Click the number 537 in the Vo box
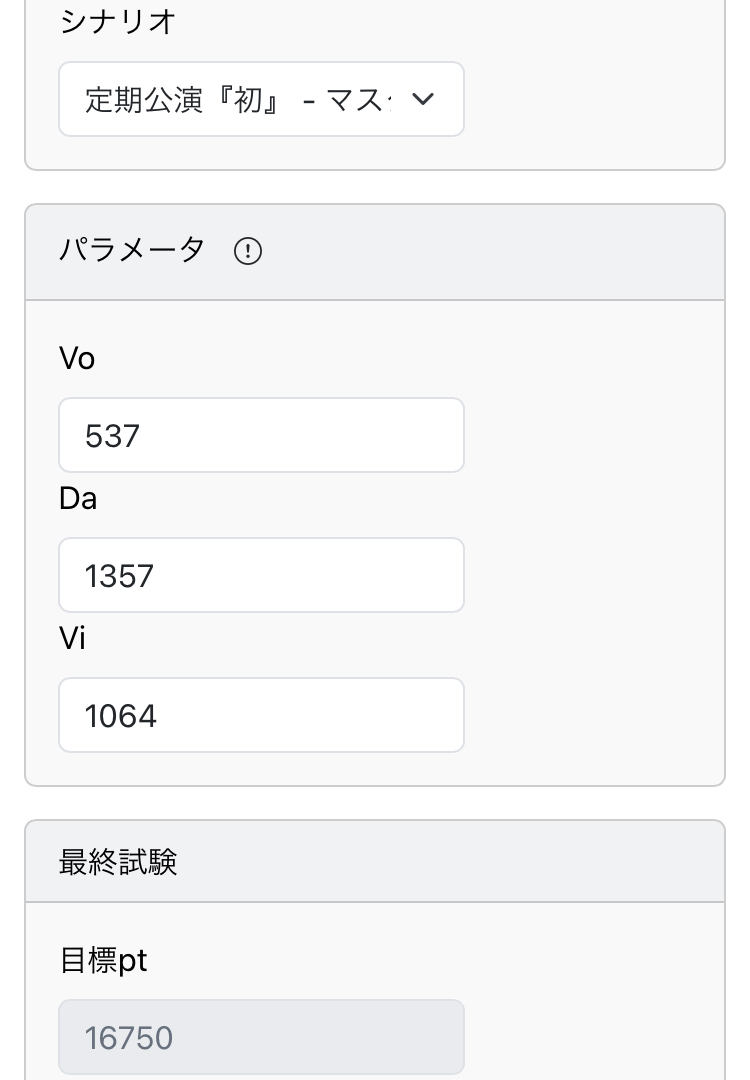The width and height of the screenshot is (750, 1080). (112, 436)
